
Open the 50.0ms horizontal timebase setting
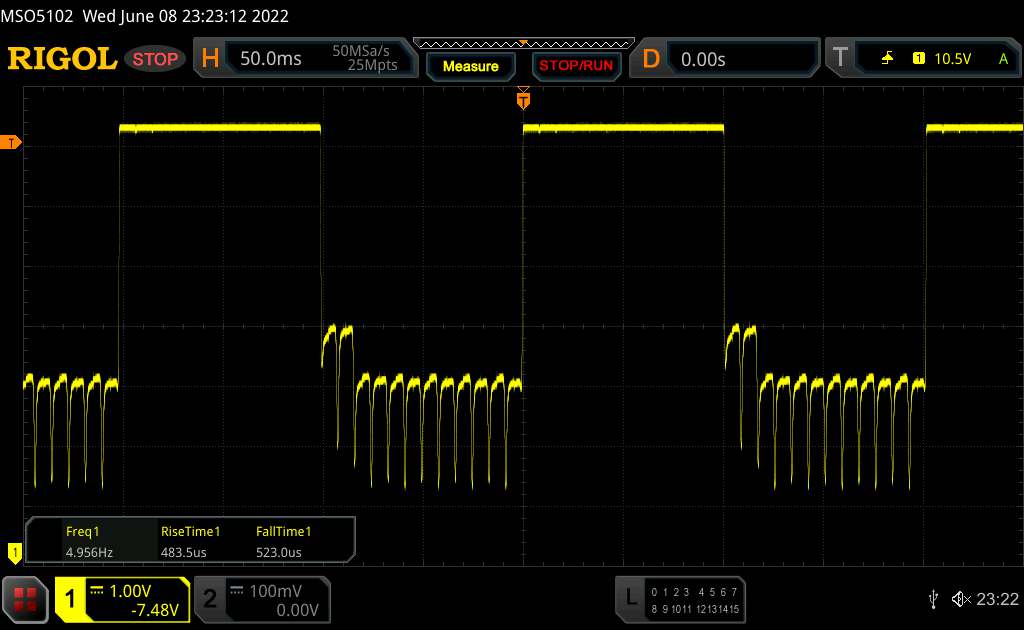point(270,59)
